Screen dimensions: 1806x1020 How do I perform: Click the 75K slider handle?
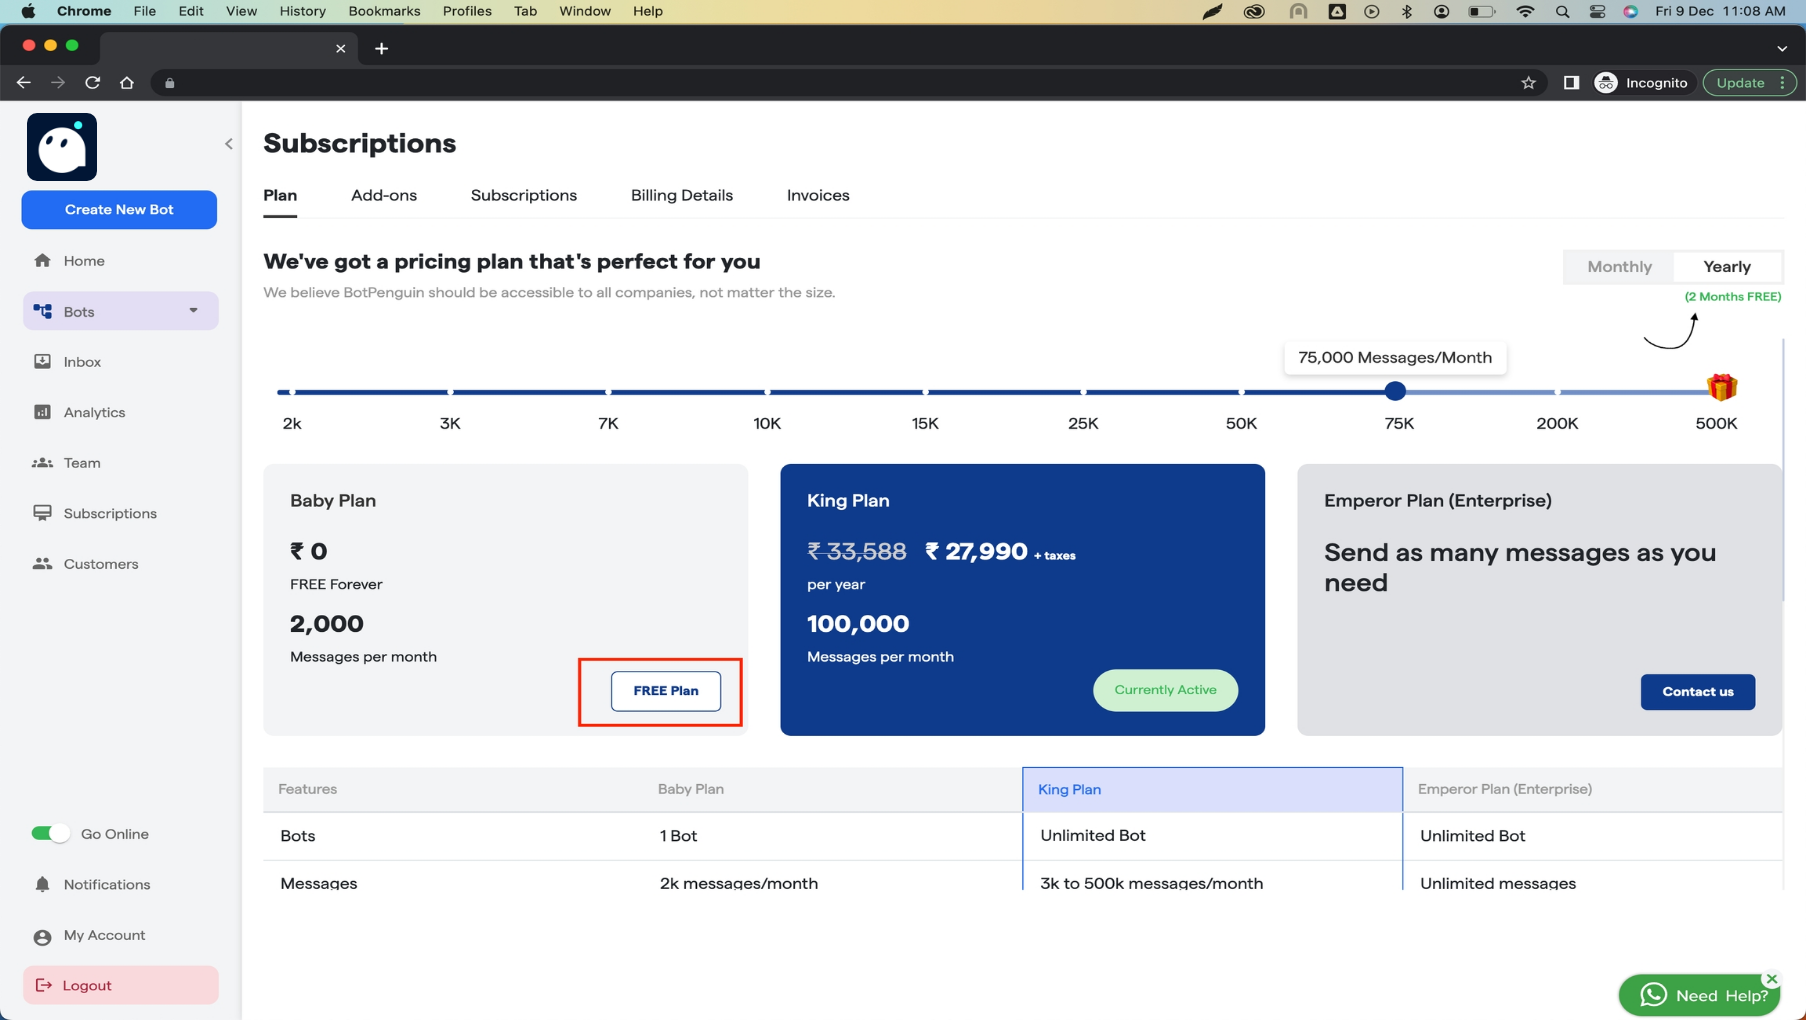pos(1395,391)
